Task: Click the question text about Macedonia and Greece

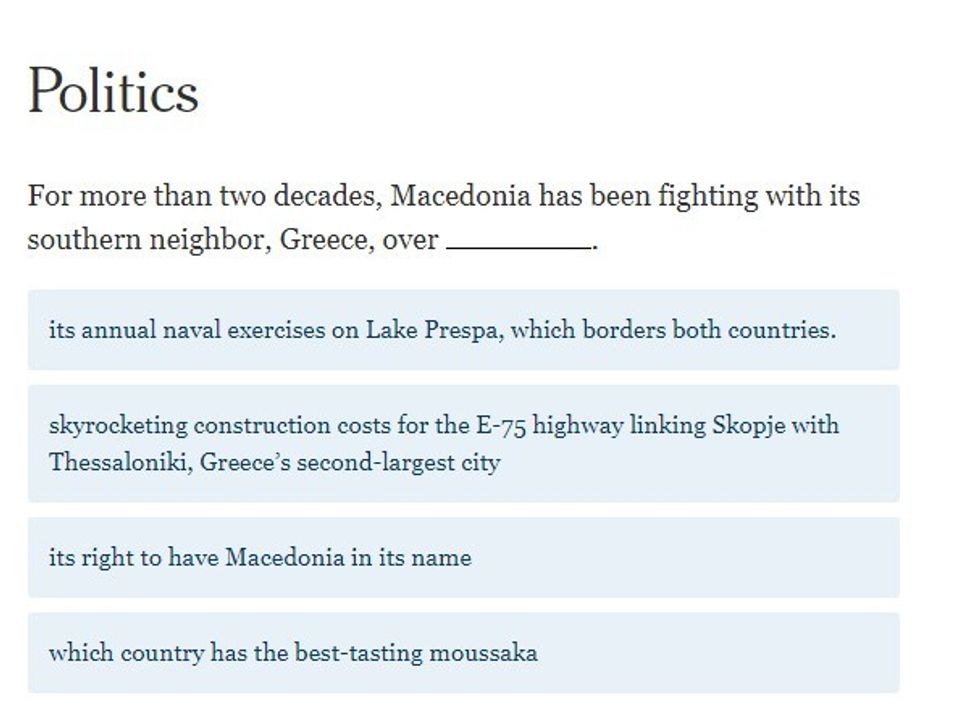Action: [443, 196]
